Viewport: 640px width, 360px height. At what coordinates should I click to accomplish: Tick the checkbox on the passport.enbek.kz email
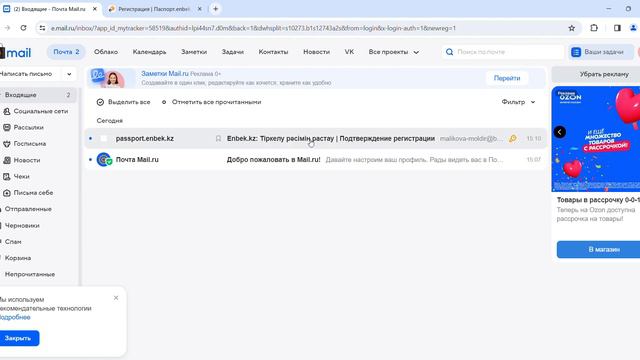pos(104,139)
